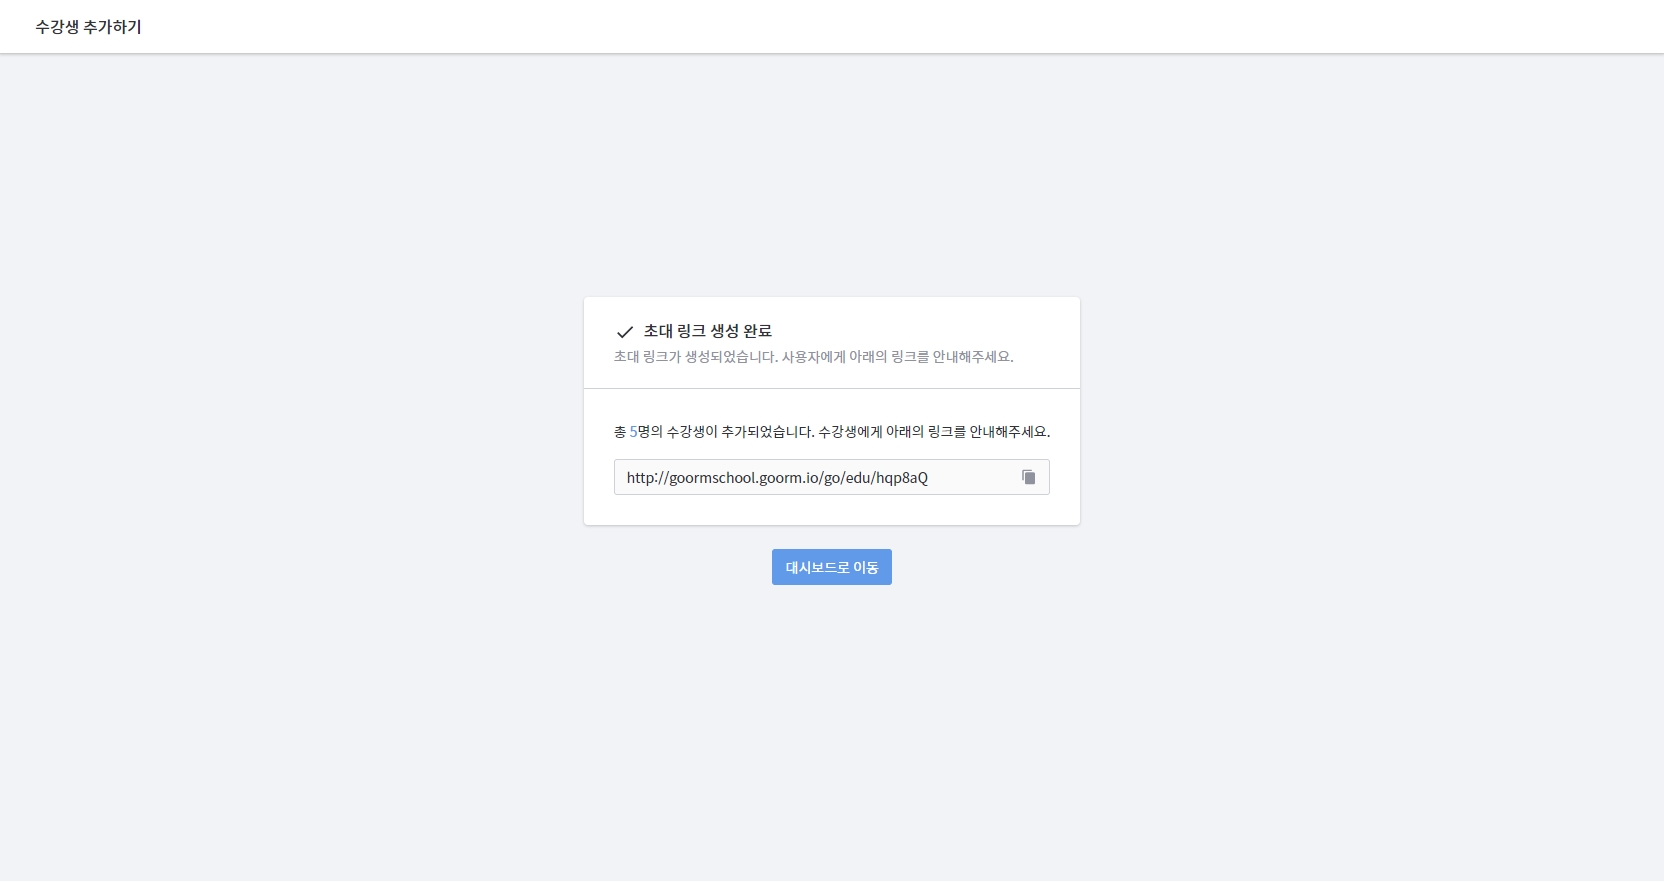Copy the invite link with clipboard icon

point(1028,477)
